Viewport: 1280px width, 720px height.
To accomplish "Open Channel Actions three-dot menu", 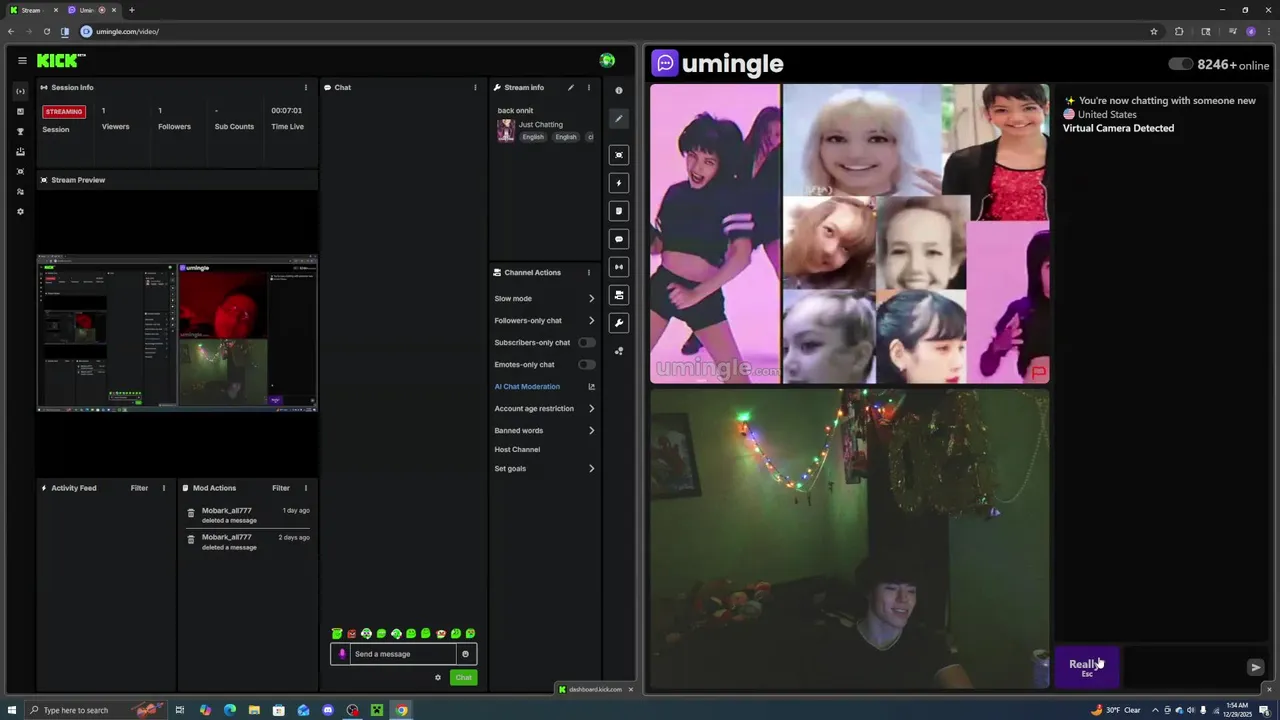I will [x=588, y=272].
